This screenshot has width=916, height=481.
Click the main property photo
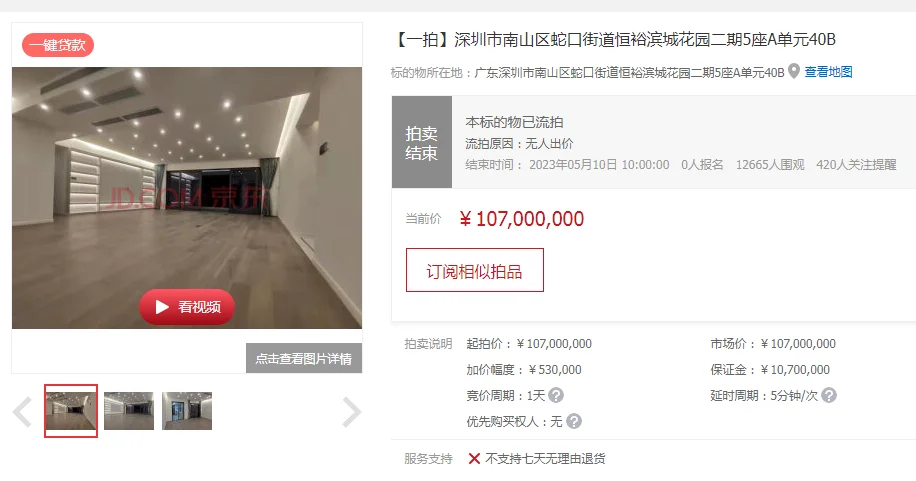(x=187, y=198)
